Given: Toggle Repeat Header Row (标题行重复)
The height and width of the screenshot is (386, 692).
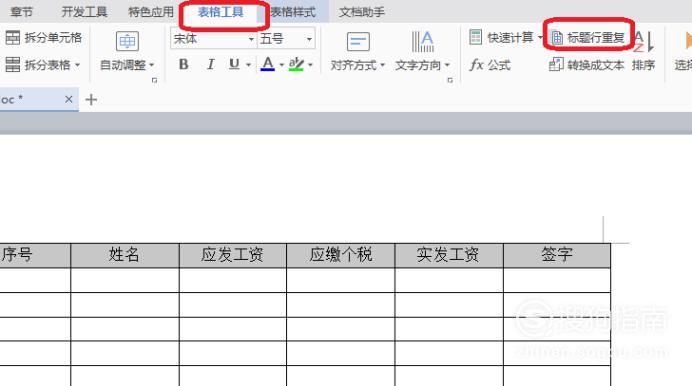Looking at the screenshot, I should pyautogui.click(x=588, y=38).
